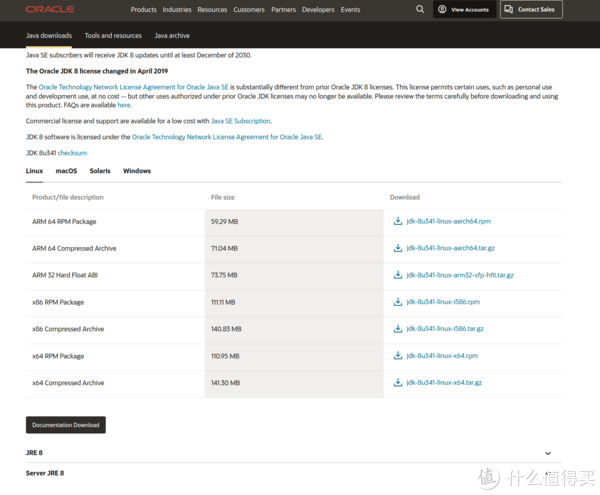Click download icon for arm32-vfp-hflt.tar.gz
This screenshot has width=600, height=495.
pyautogui.click(x=398, y=275)
